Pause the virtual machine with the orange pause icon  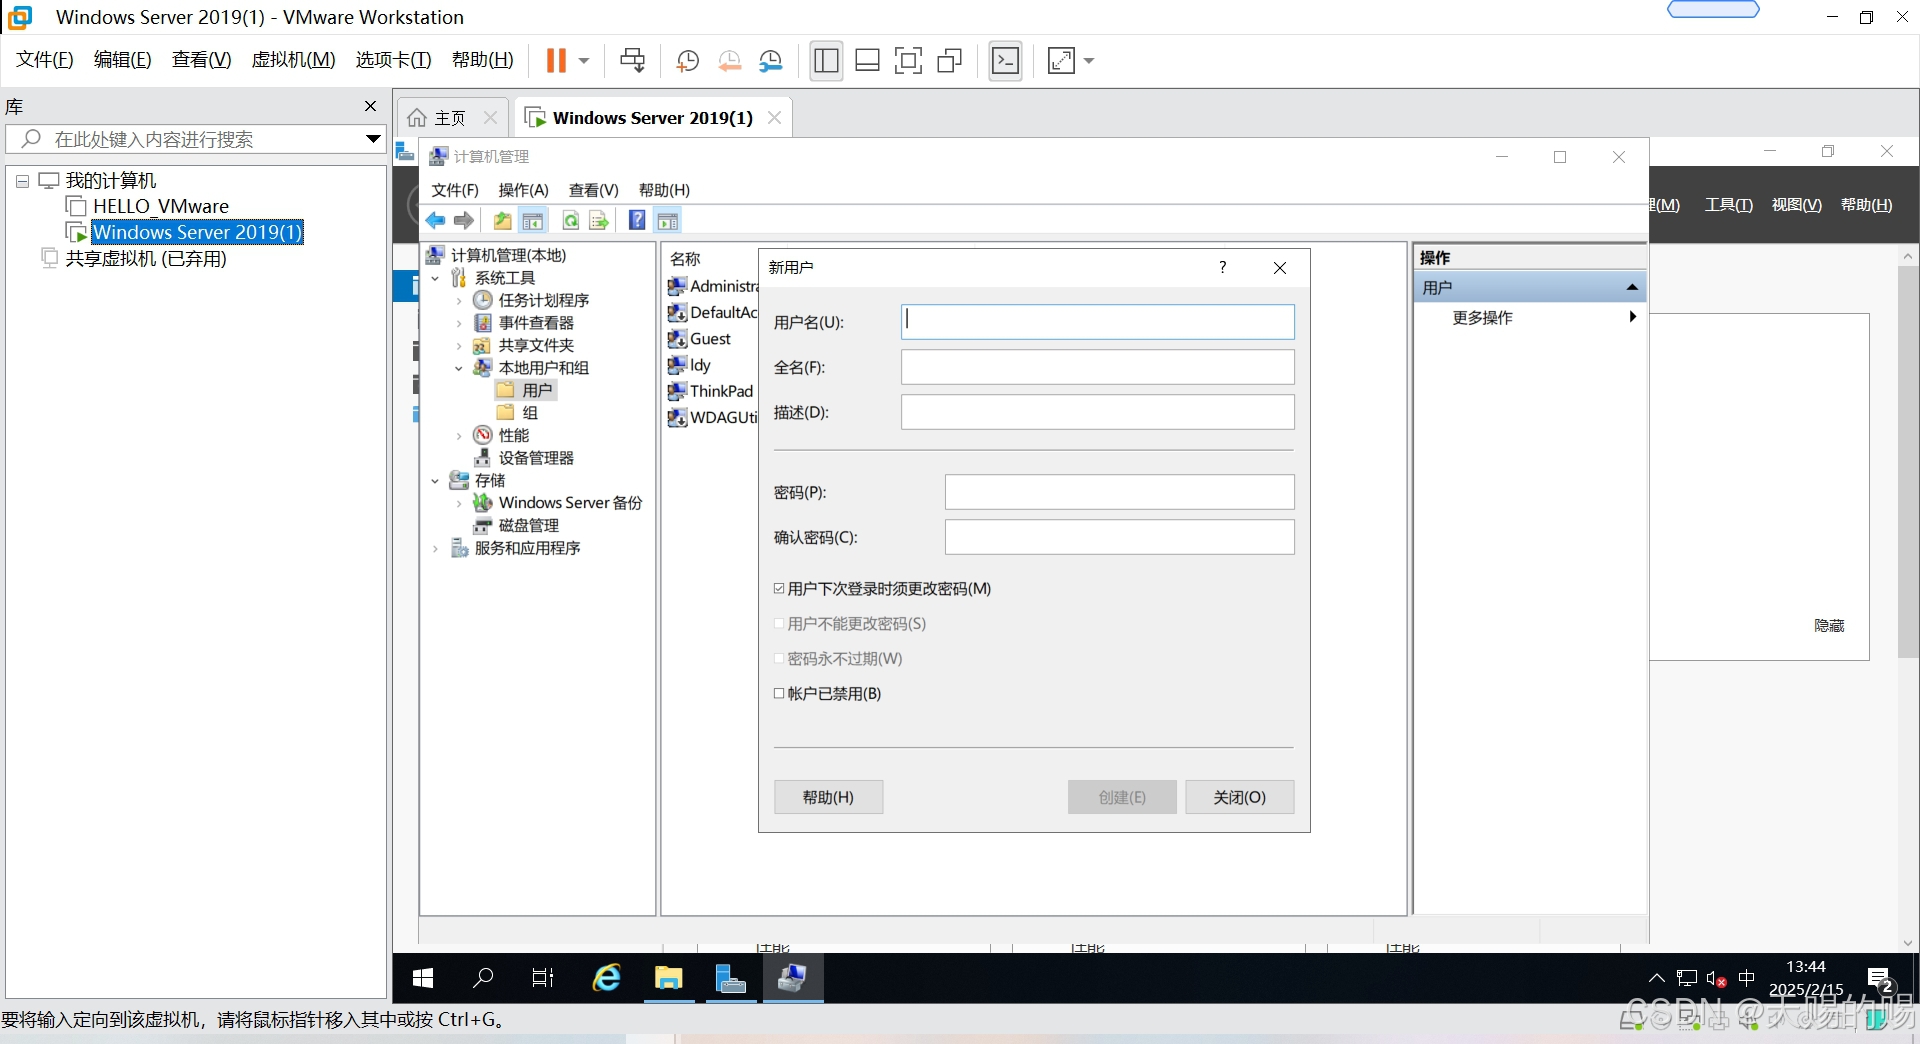(556, 61)
